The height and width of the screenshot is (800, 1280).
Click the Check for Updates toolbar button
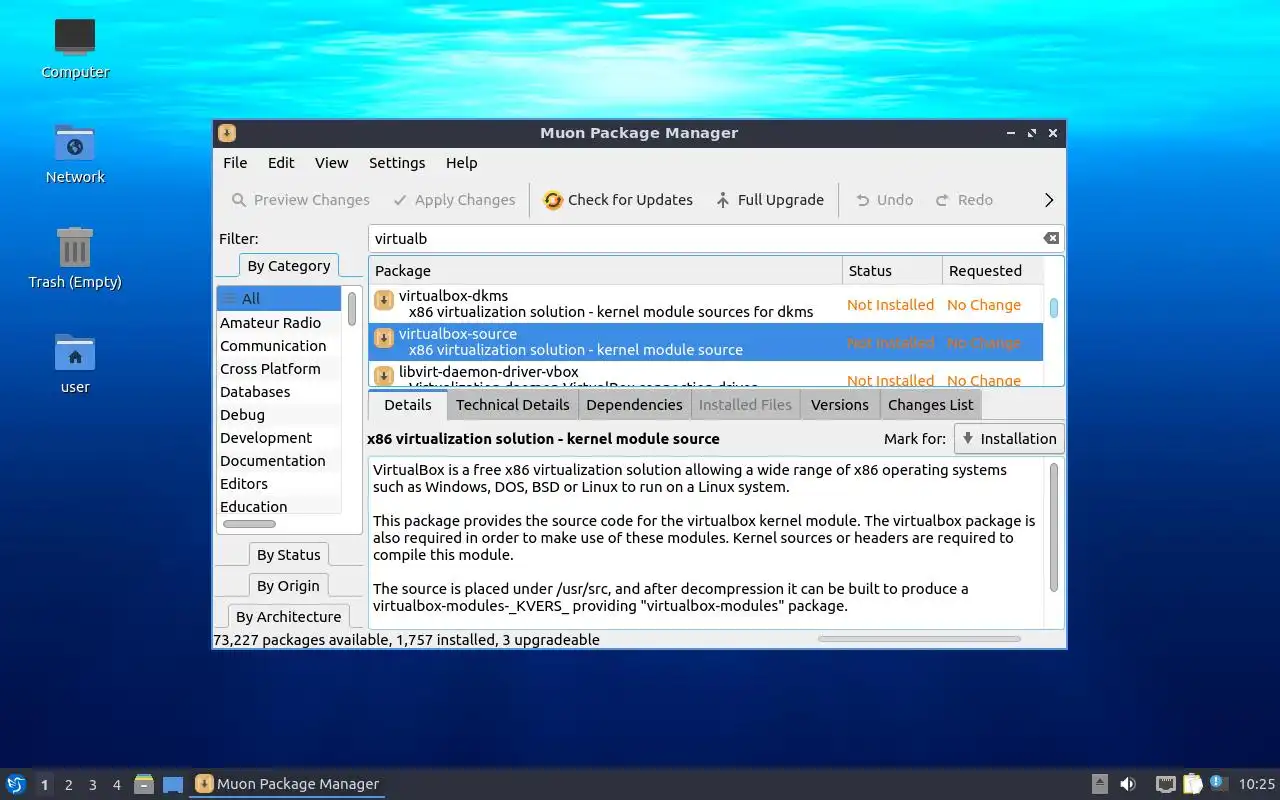[x=618, y=200]
